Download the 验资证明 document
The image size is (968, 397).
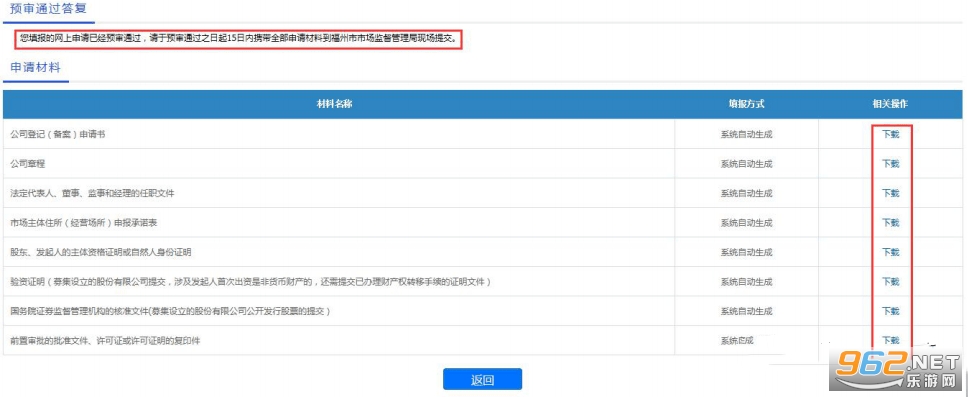pos(890,282)
